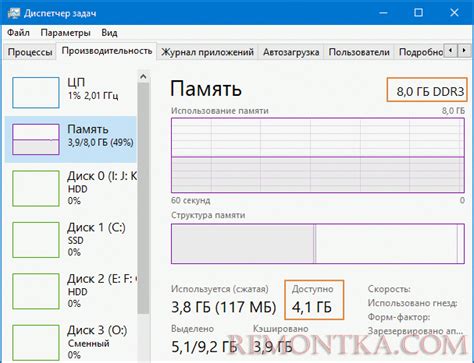Click the Память heading
The width and height of the screenshot is (474, 363).
click(206, 89)
